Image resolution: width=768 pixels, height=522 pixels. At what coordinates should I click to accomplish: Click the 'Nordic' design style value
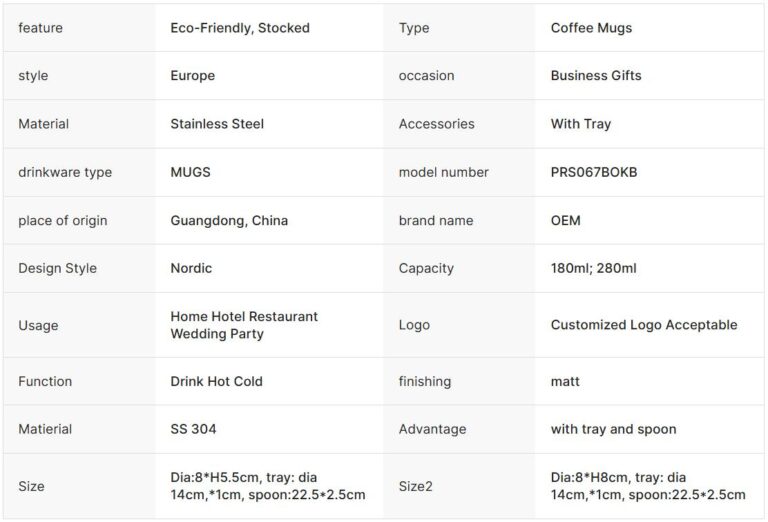click(x=191, y=268)
